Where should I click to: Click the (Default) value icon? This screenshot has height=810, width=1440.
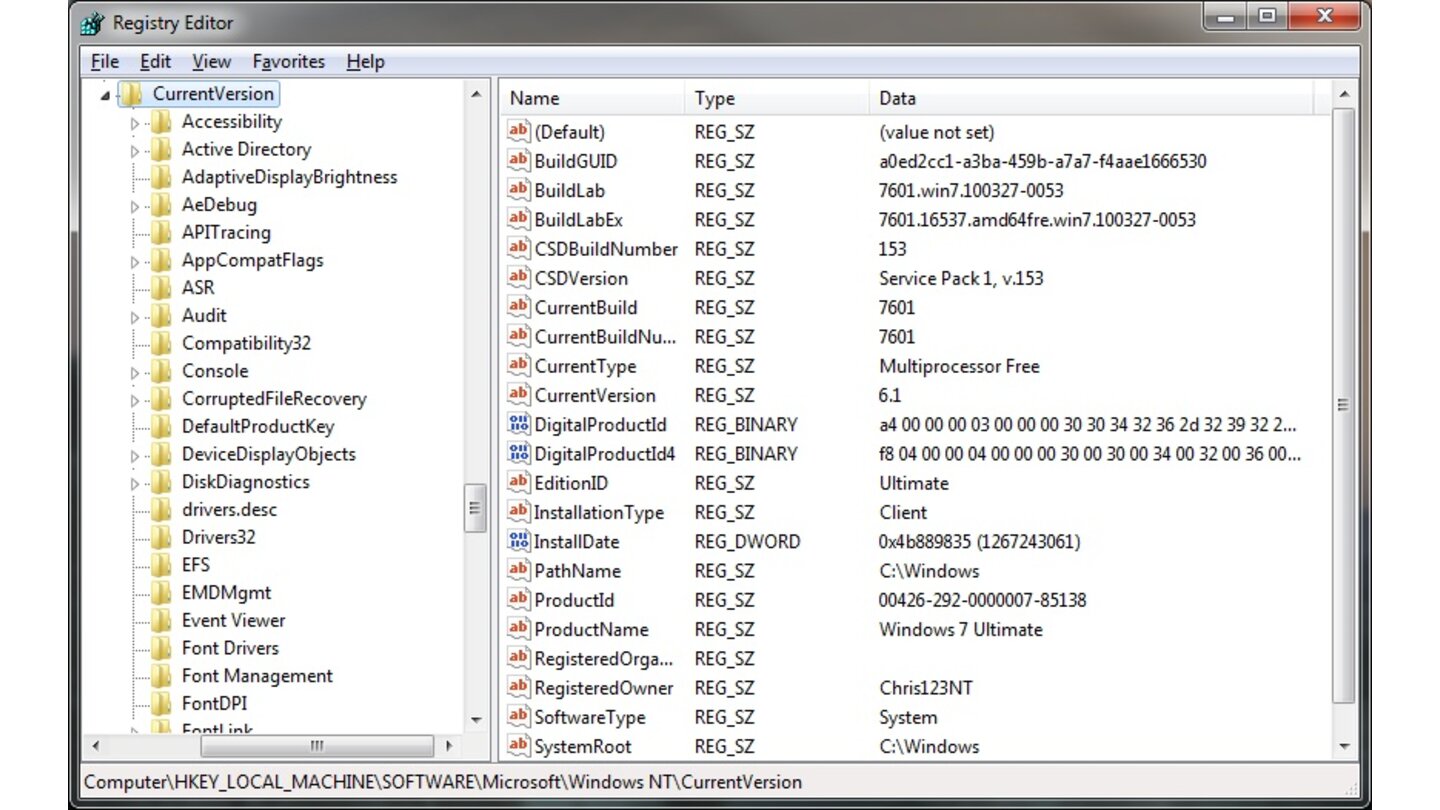518,131
